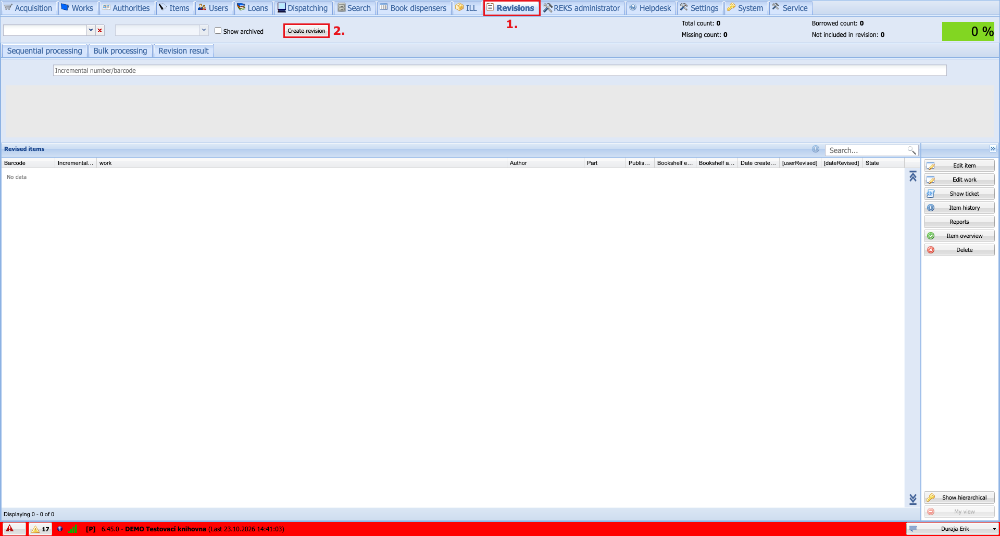Sort by Incremental column header
Image resolution: width=1000 pixels, height=536 pixels.
point(75,163)
